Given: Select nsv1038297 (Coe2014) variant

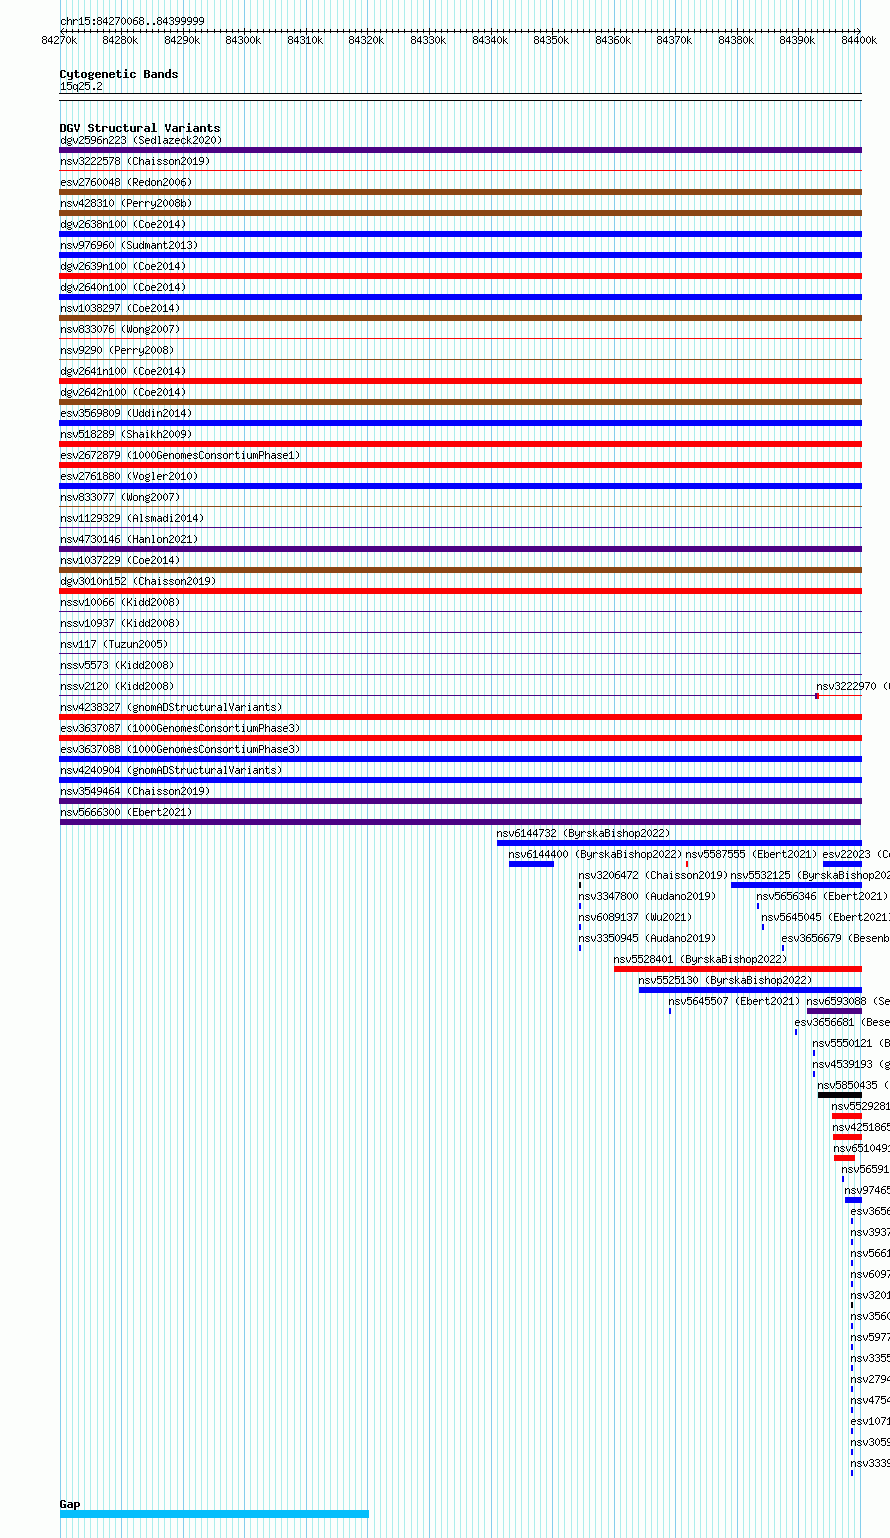Looking at the screenshot, I should [x=120, y=308].
